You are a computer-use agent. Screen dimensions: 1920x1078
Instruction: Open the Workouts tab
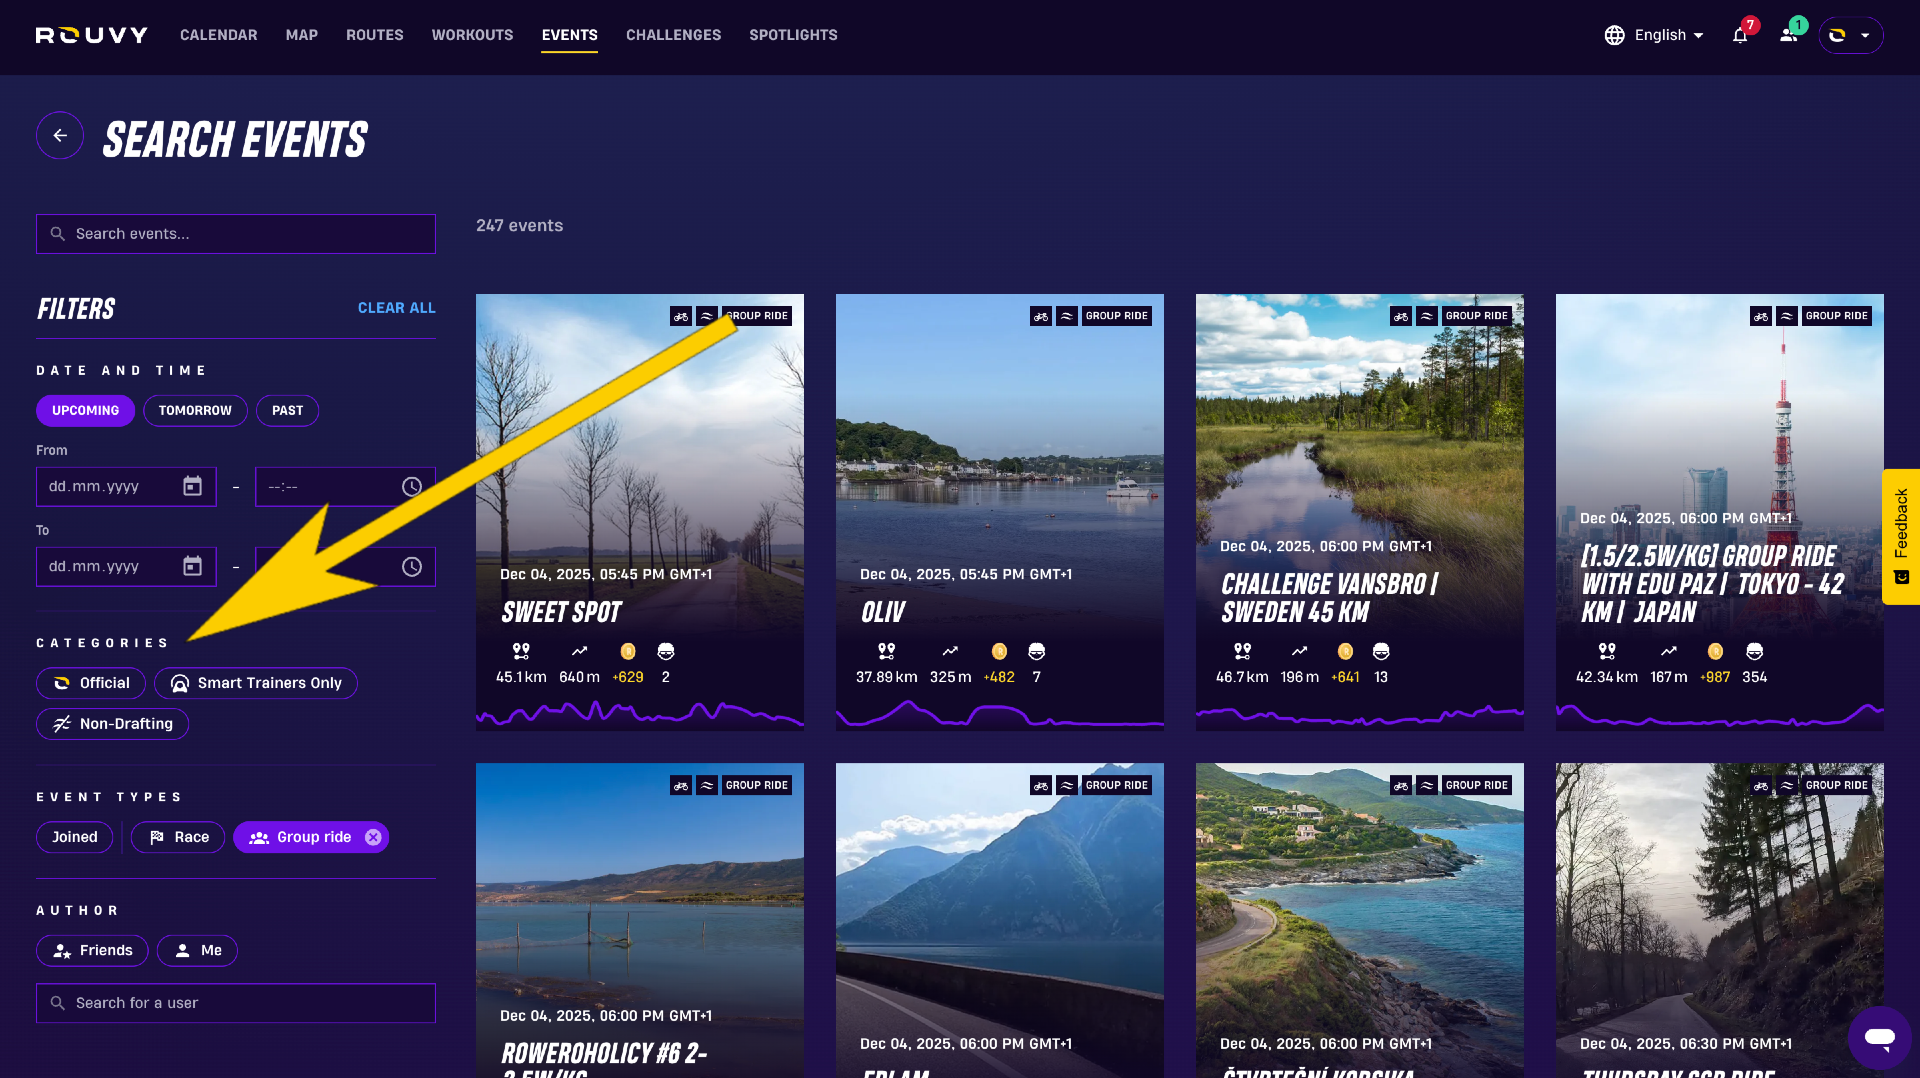(472, 35)
